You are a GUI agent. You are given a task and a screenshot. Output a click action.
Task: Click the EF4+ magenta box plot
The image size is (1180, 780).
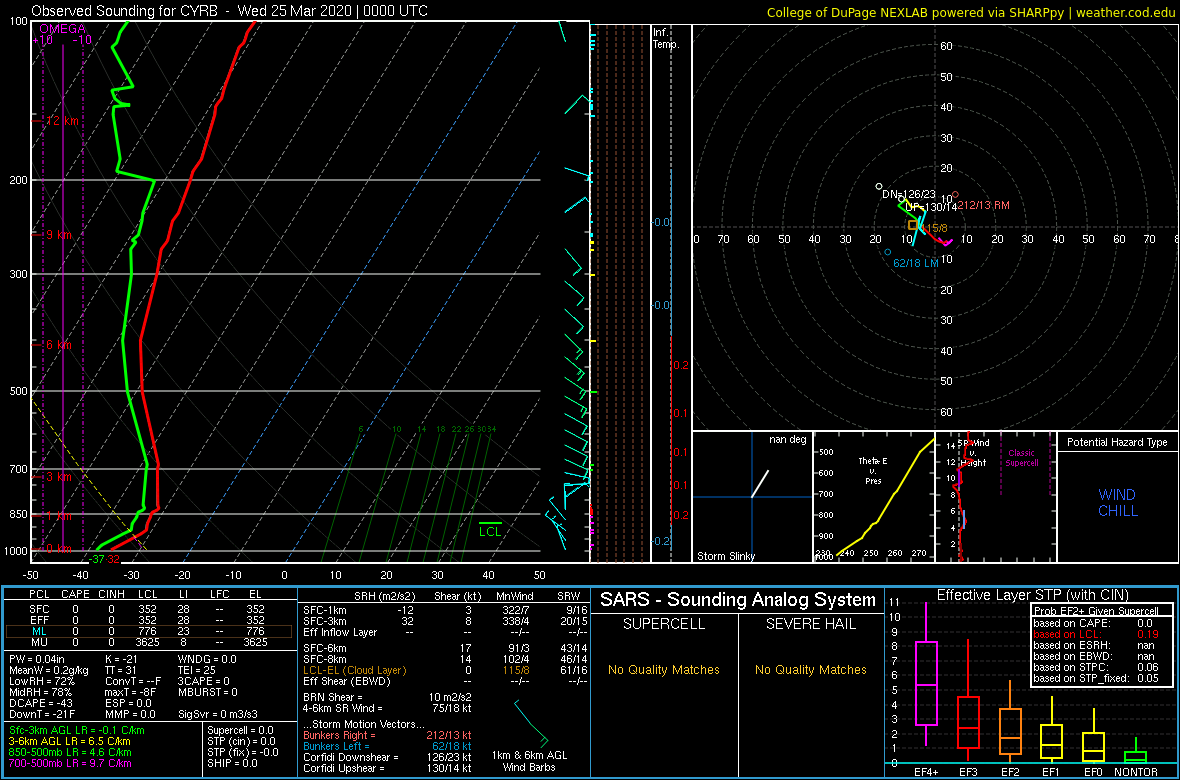pos(927,683)
